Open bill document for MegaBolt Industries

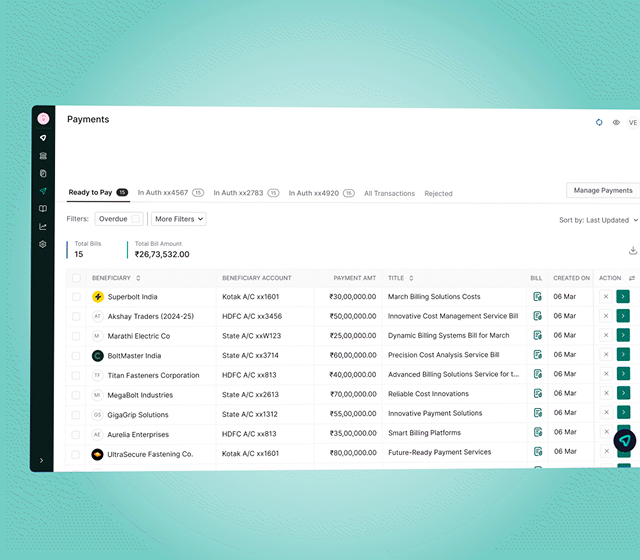[x=538, y=393]
